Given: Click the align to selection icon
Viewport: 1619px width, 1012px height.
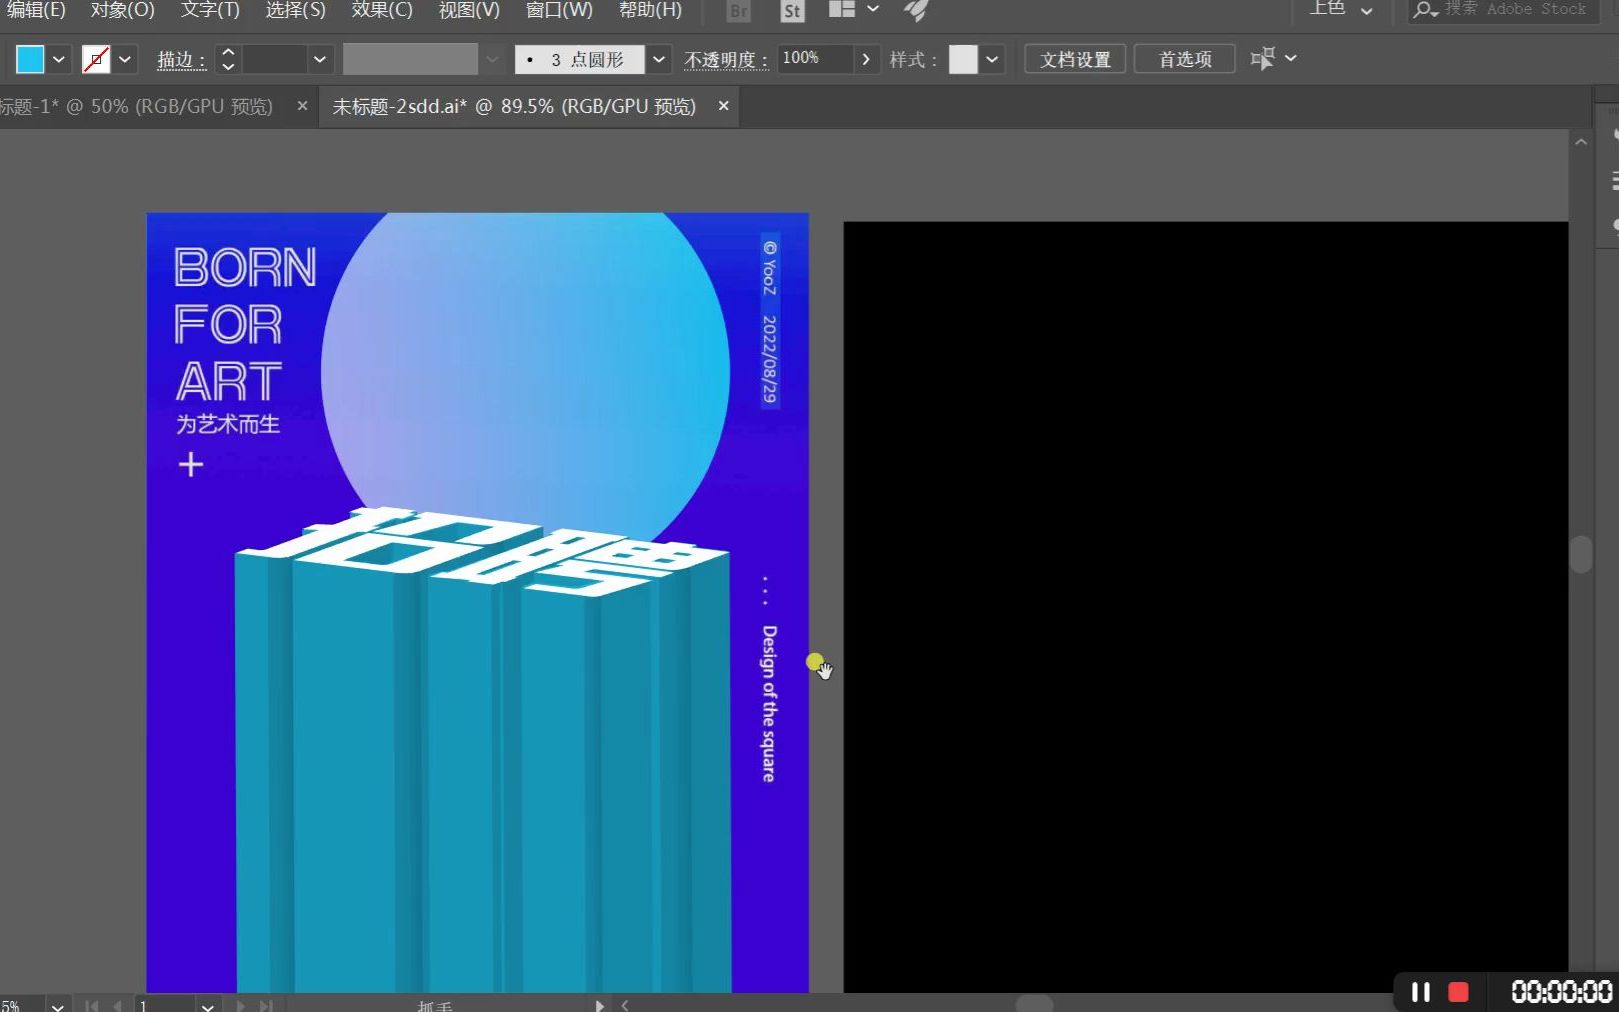Looking at the screenshot, I should pos(1263,59).
